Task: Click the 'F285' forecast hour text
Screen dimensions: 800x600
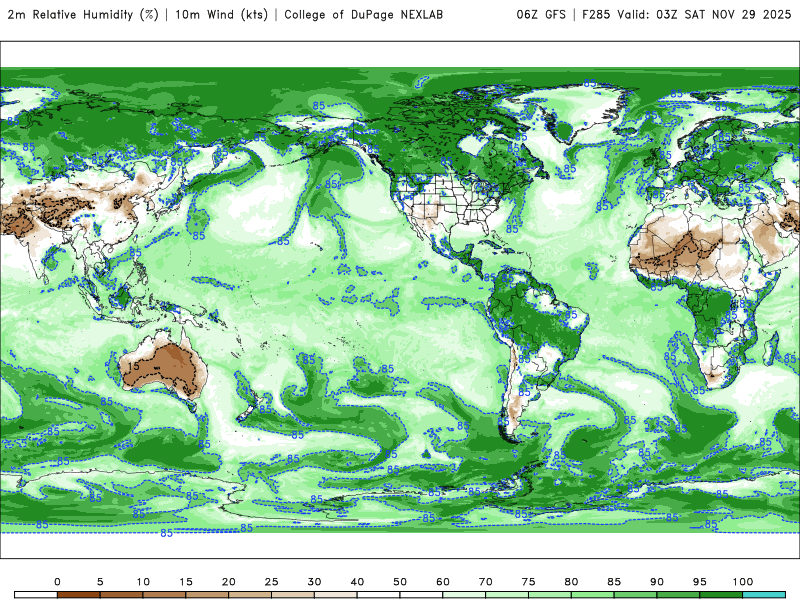Action: pyautogui.click(x=596, y=15)
